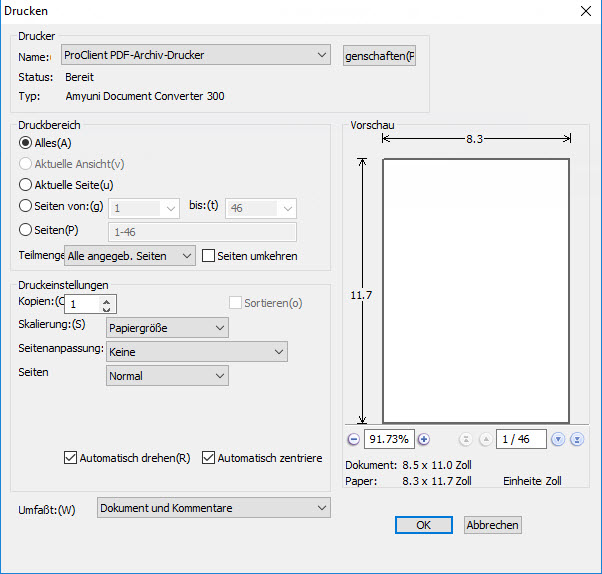Click the zoom in plus icon
Viewport: 602px width, 574px height.
coord(423,439)
